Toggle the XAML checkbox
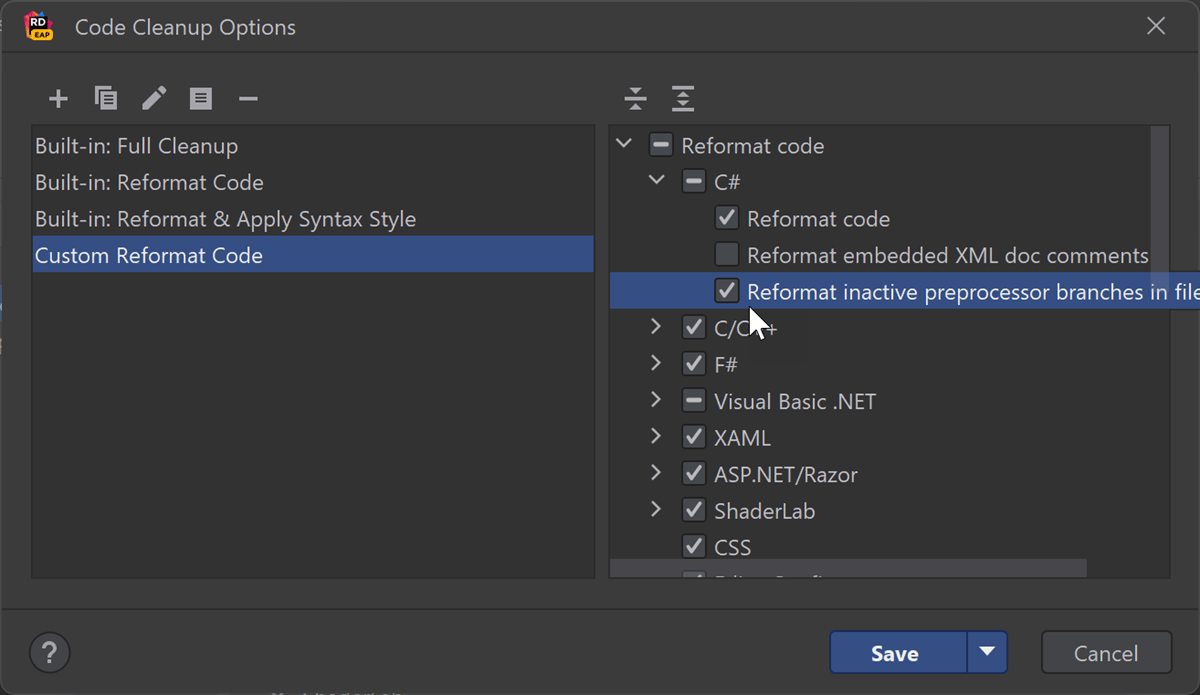Viewport: 1200px width, 695px height. (x=694, y=437)
